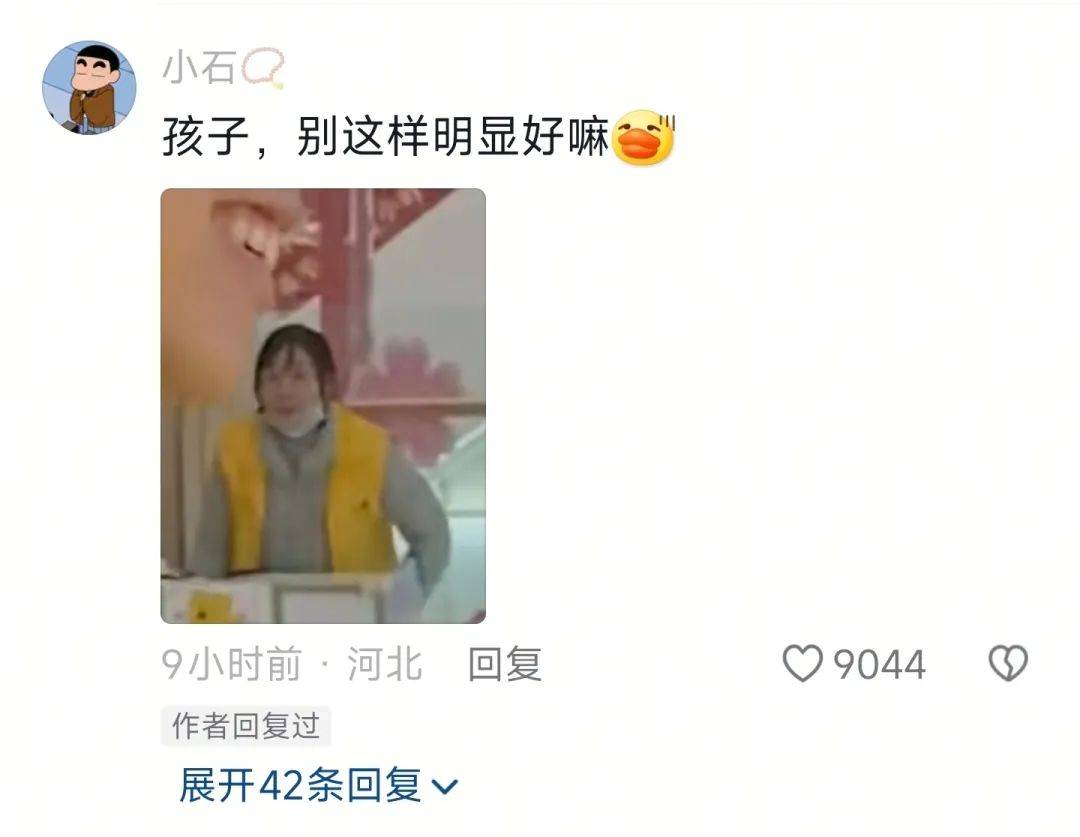Viewport: 1080px width, 837px height.
Task: Select the comment text 孩子，别这样明显好嘛
Action: pos(386,137)
